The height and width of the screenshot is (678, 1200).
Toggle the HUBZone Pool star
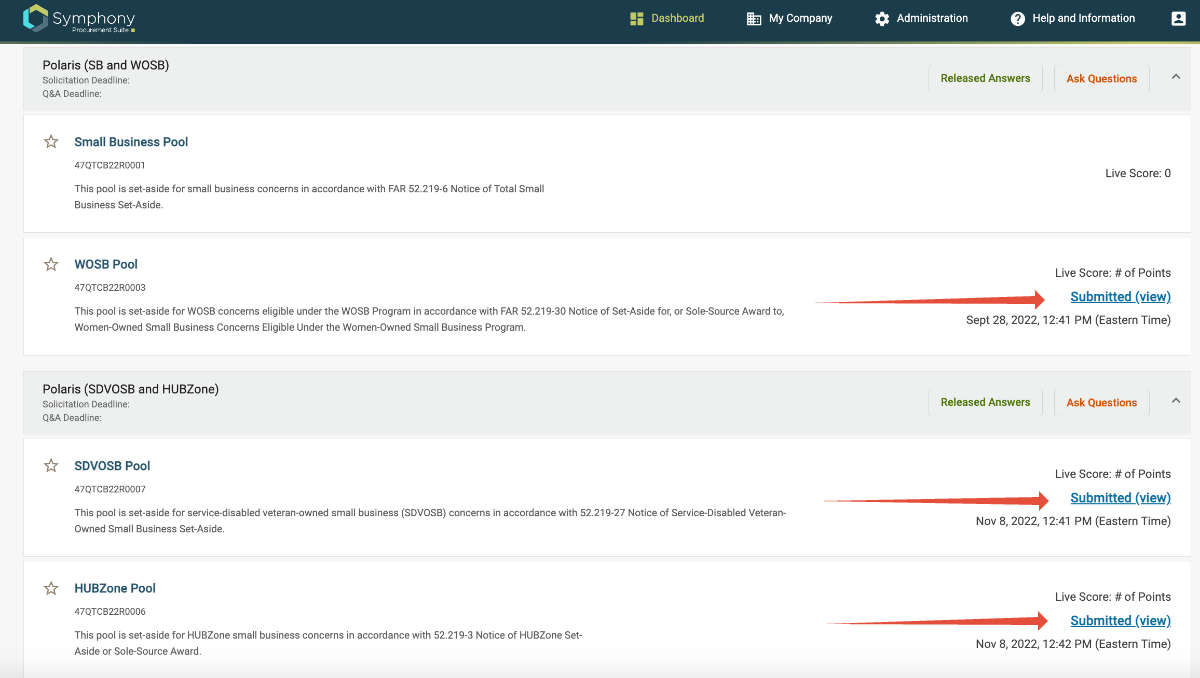pyautogui.click(x=51, y=588)
